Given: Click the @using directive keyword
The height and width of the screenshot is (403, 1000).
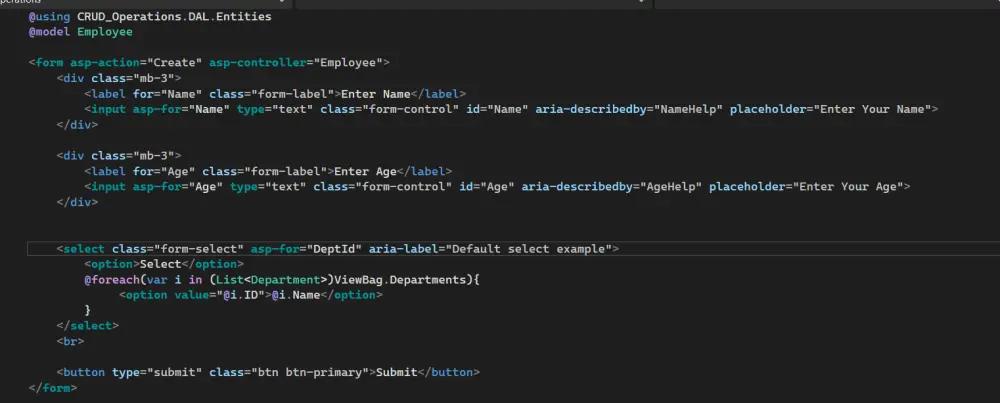Looking at the screenshot, I should coord(49,17).
